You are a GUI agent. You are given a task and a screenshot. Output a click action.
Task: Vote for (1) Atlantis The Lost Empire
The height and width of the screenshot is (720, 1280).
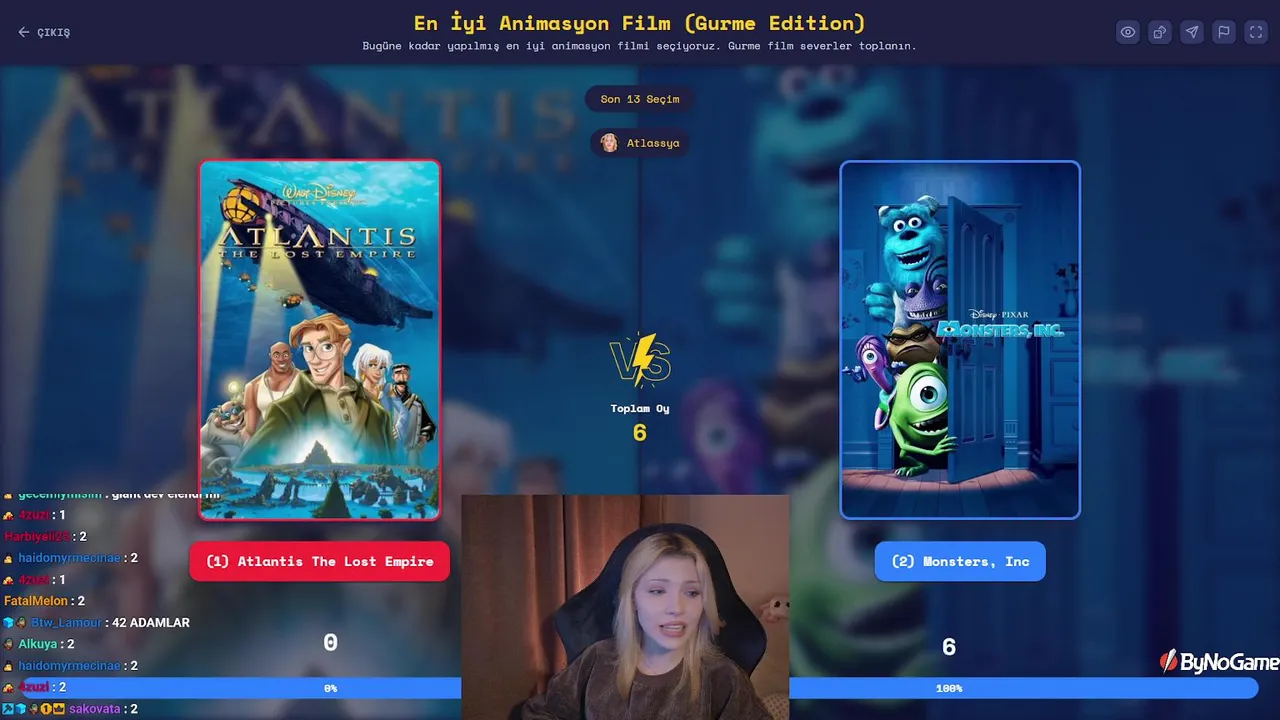(320, 561)
